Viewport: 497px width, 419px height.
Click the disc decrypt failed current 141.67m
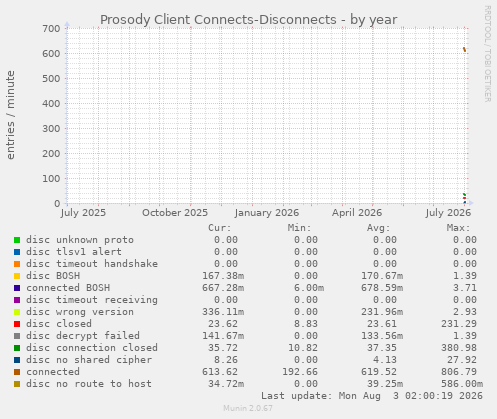coord(223,336)
